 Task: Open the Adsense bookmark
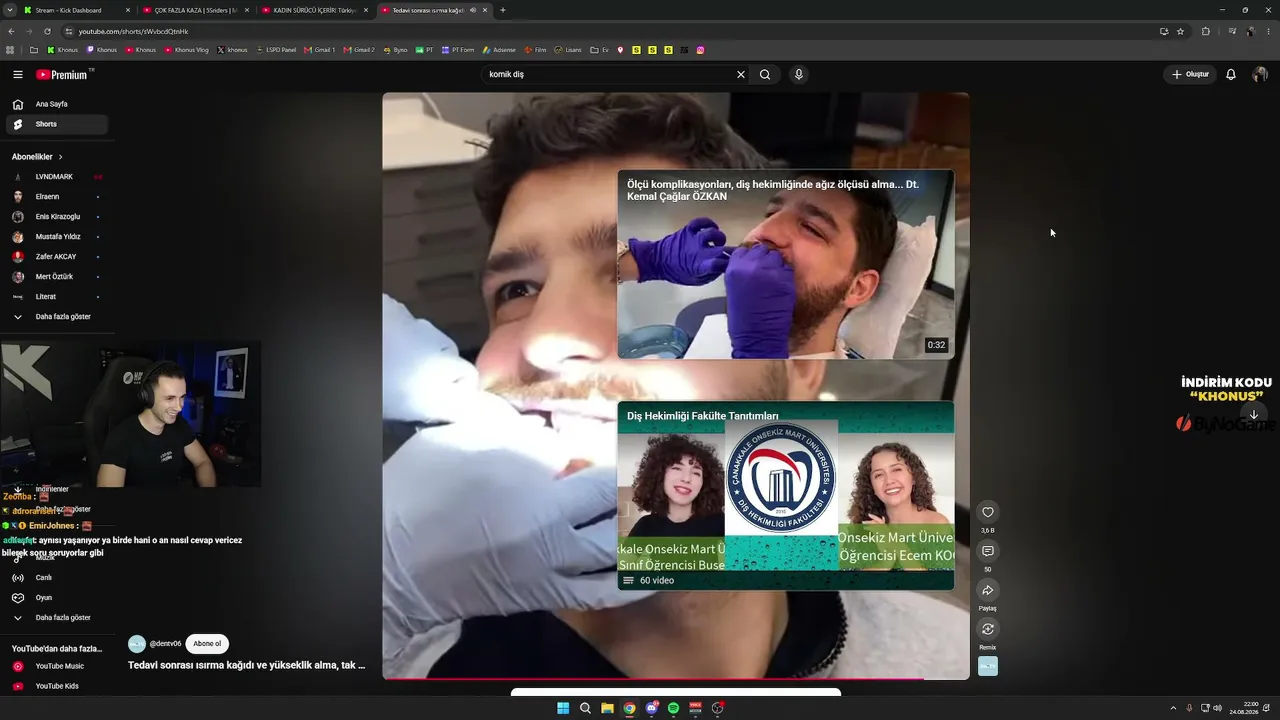497,50
